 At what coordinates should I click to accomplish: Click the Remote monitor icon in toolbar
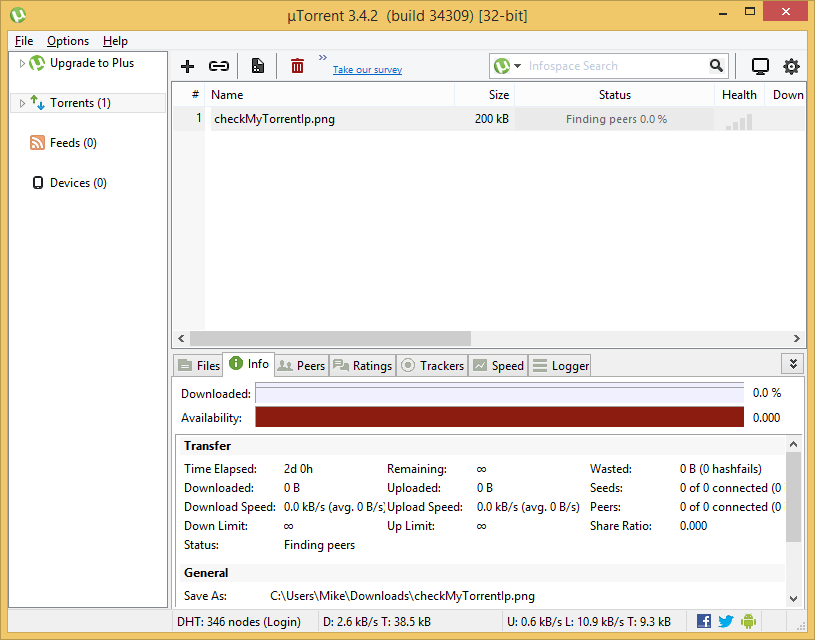point(760,66)
